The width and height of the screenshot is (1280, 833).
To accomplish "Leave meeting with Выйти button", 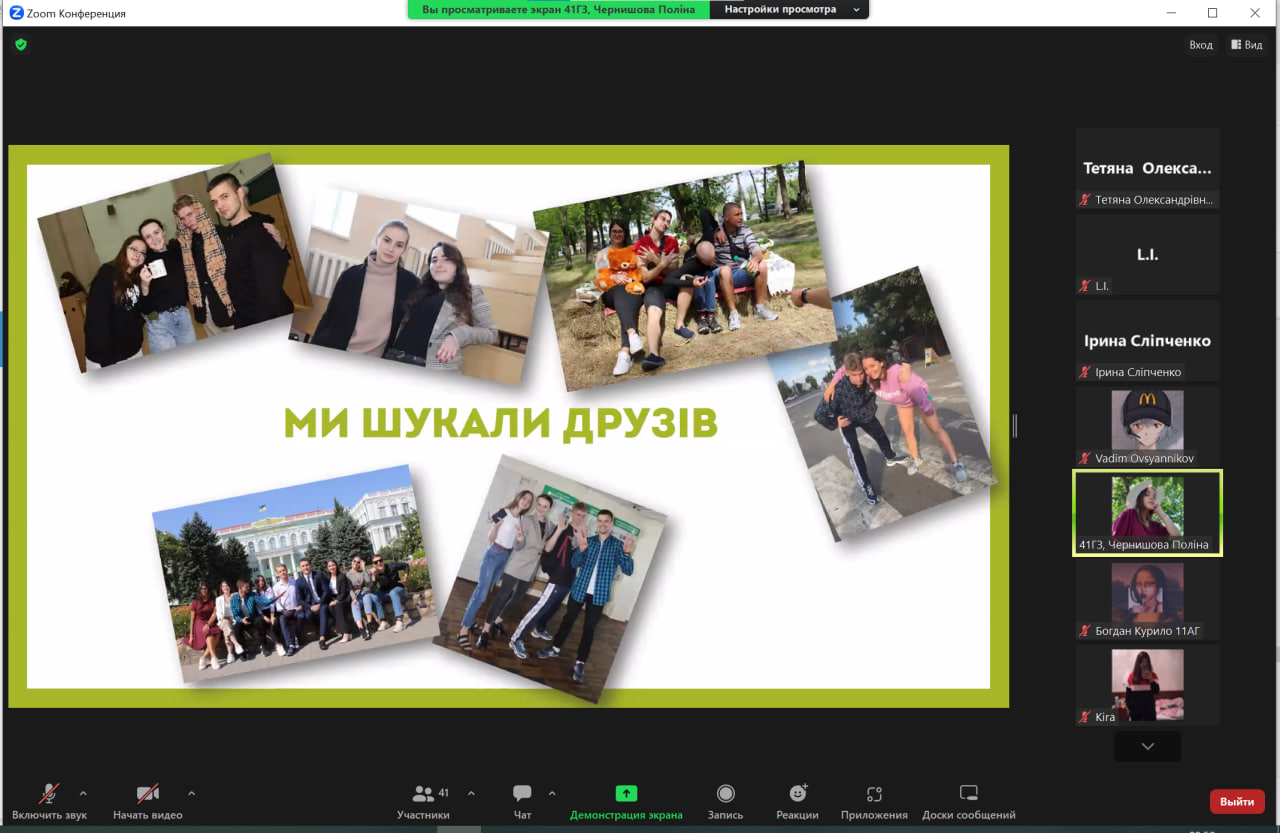I will click(1237, 801).
